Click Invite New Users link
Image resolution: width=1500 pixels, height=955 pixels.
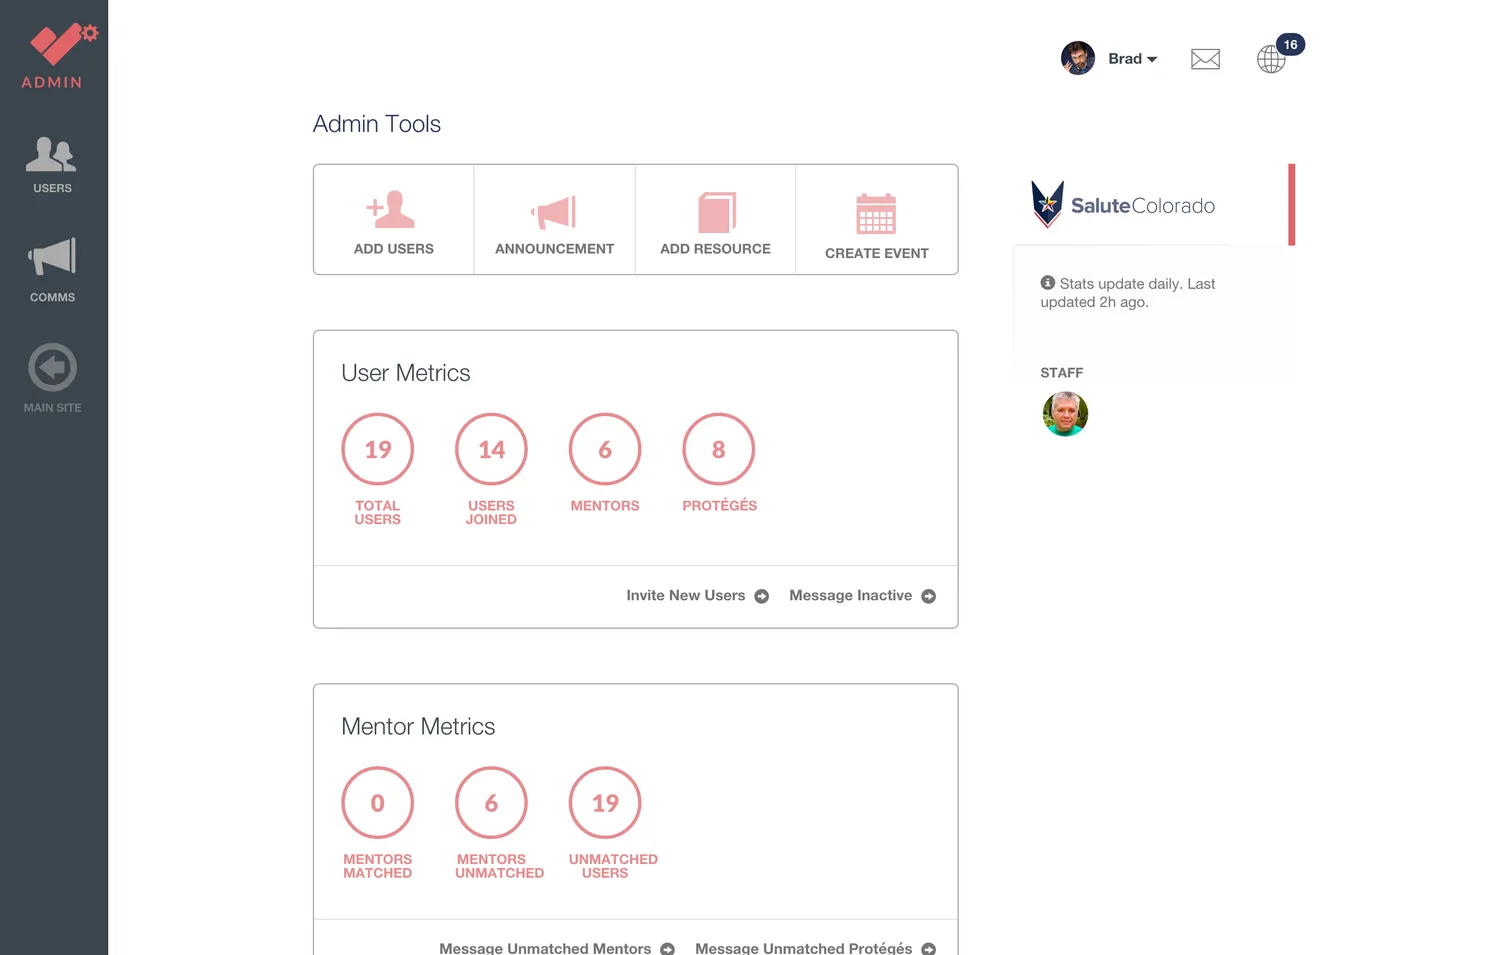pos(697,596)
